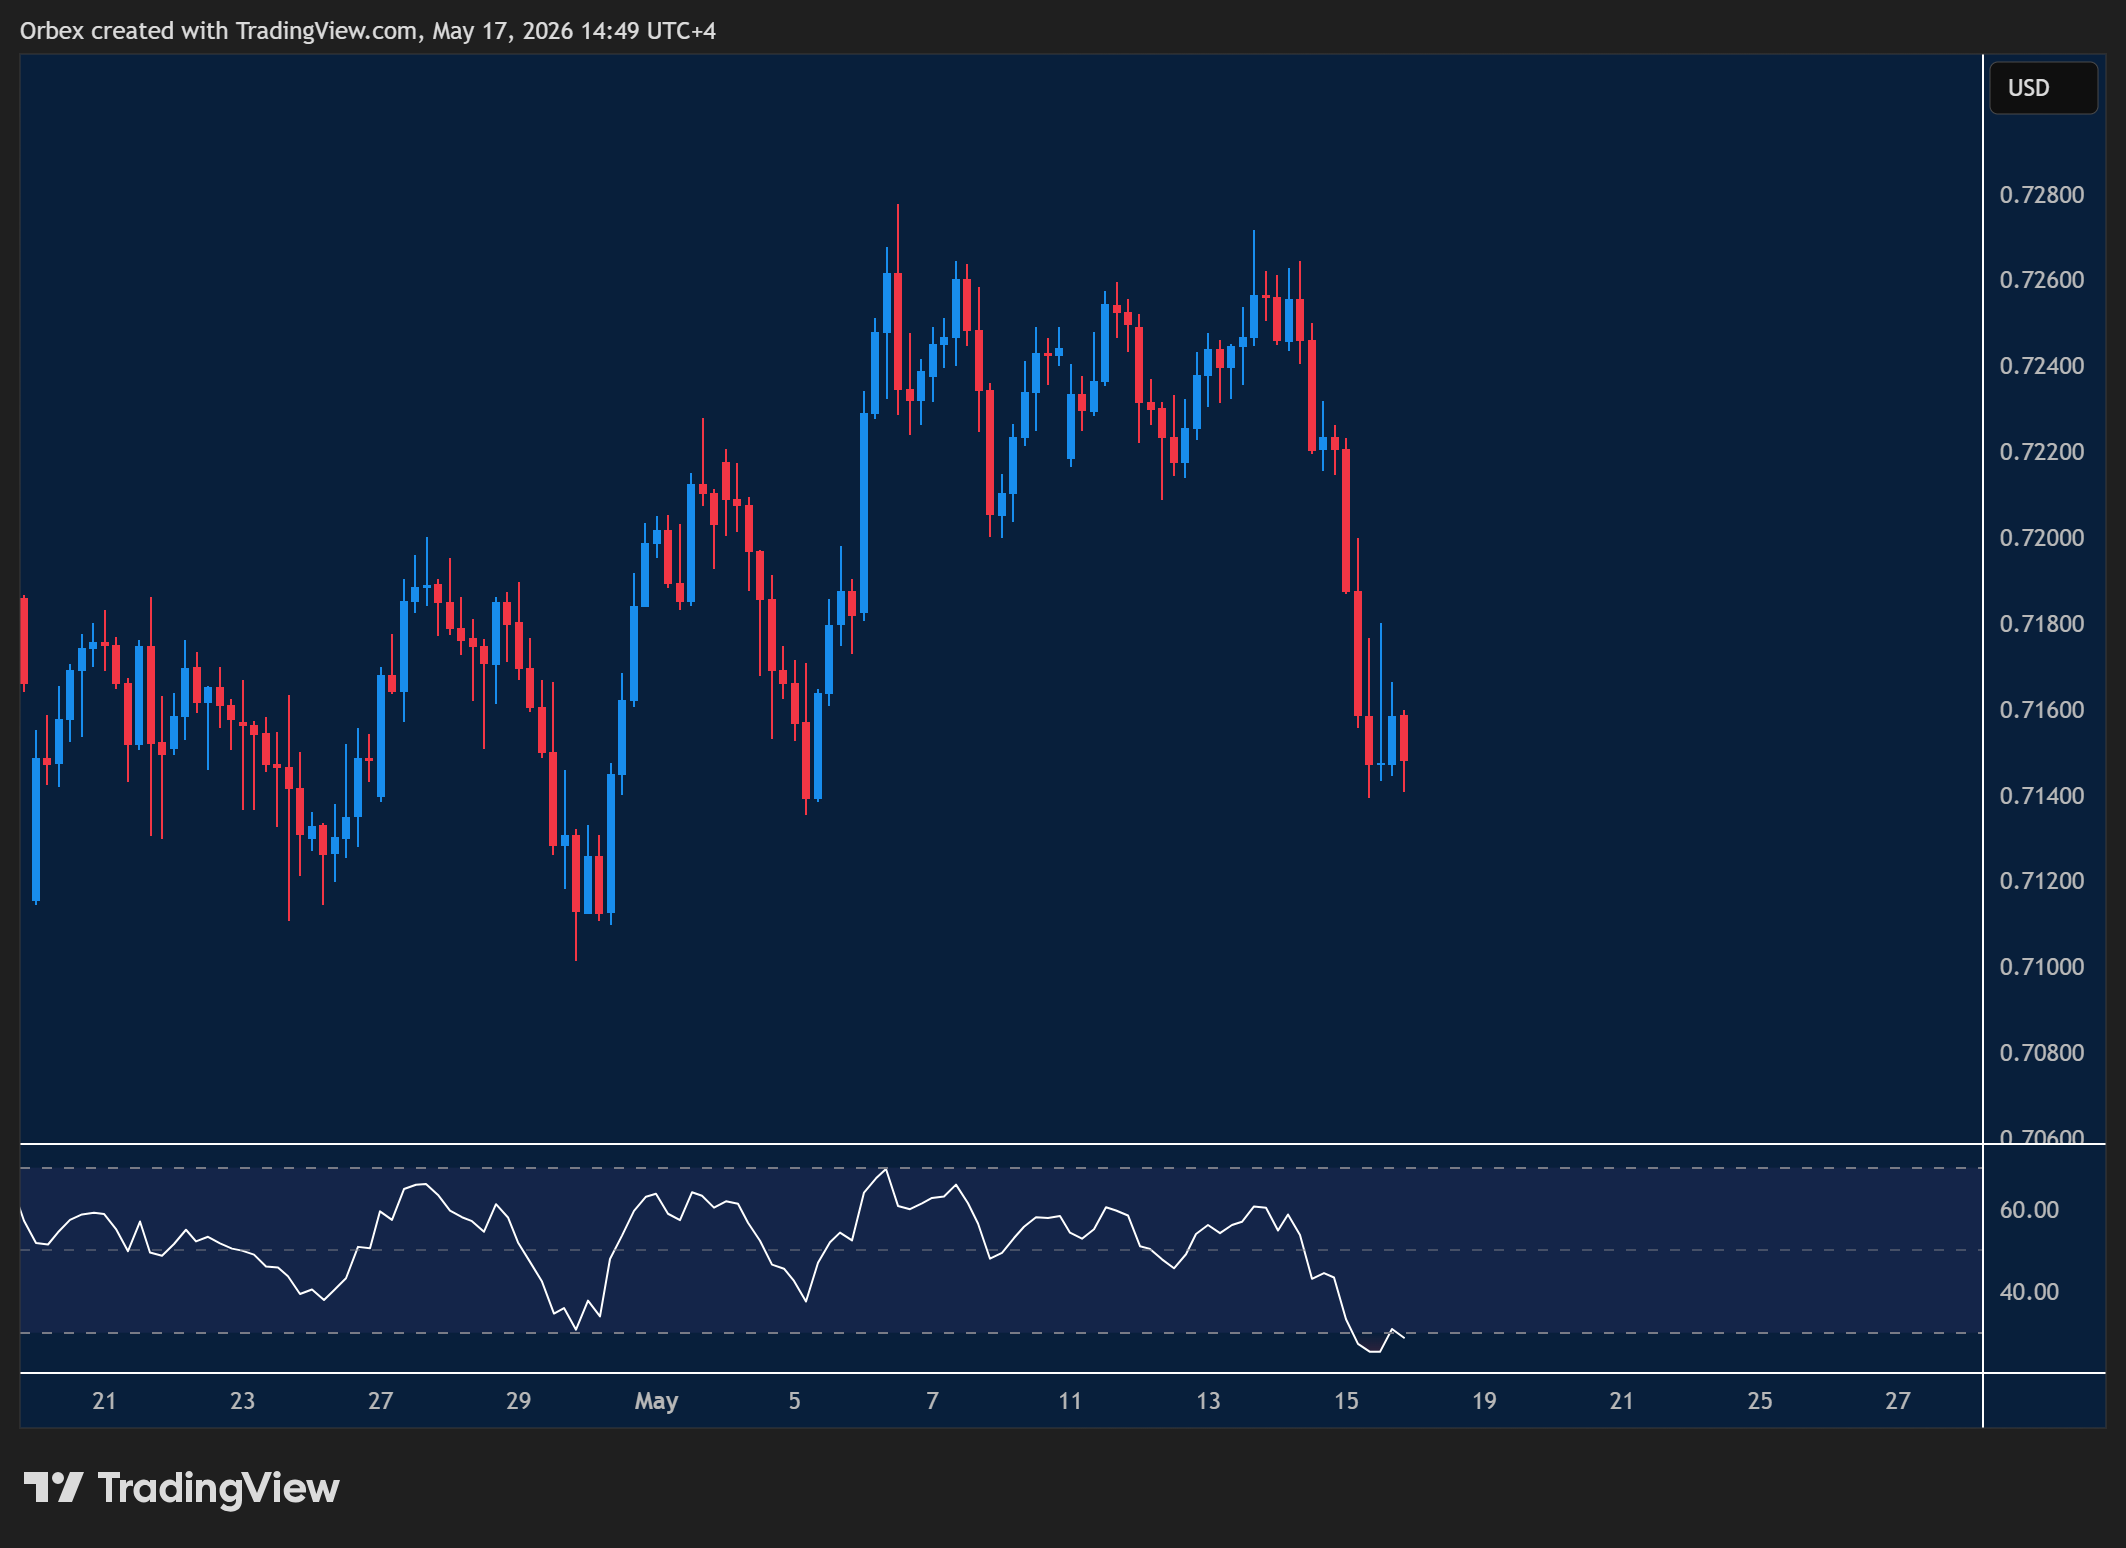Click the 0.72200 price label
Viewport: 2126px width, 1548px height.
tap(2042, 452)
